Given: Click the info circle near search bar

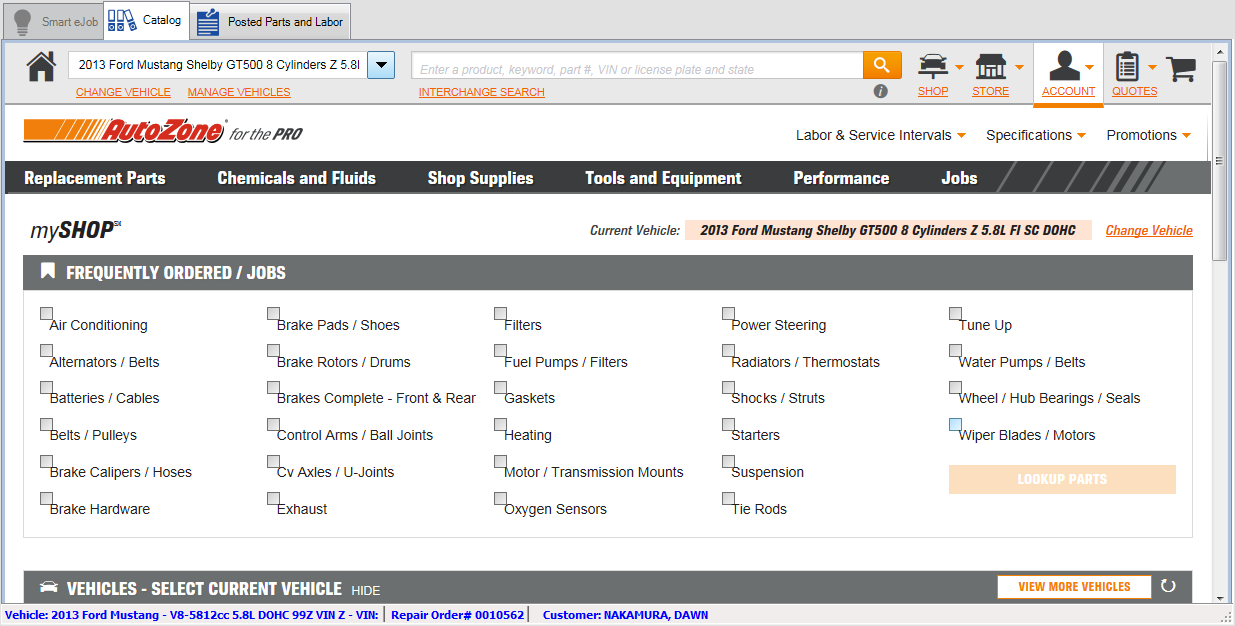Looking at the screenshot, I should click(880, 90).
